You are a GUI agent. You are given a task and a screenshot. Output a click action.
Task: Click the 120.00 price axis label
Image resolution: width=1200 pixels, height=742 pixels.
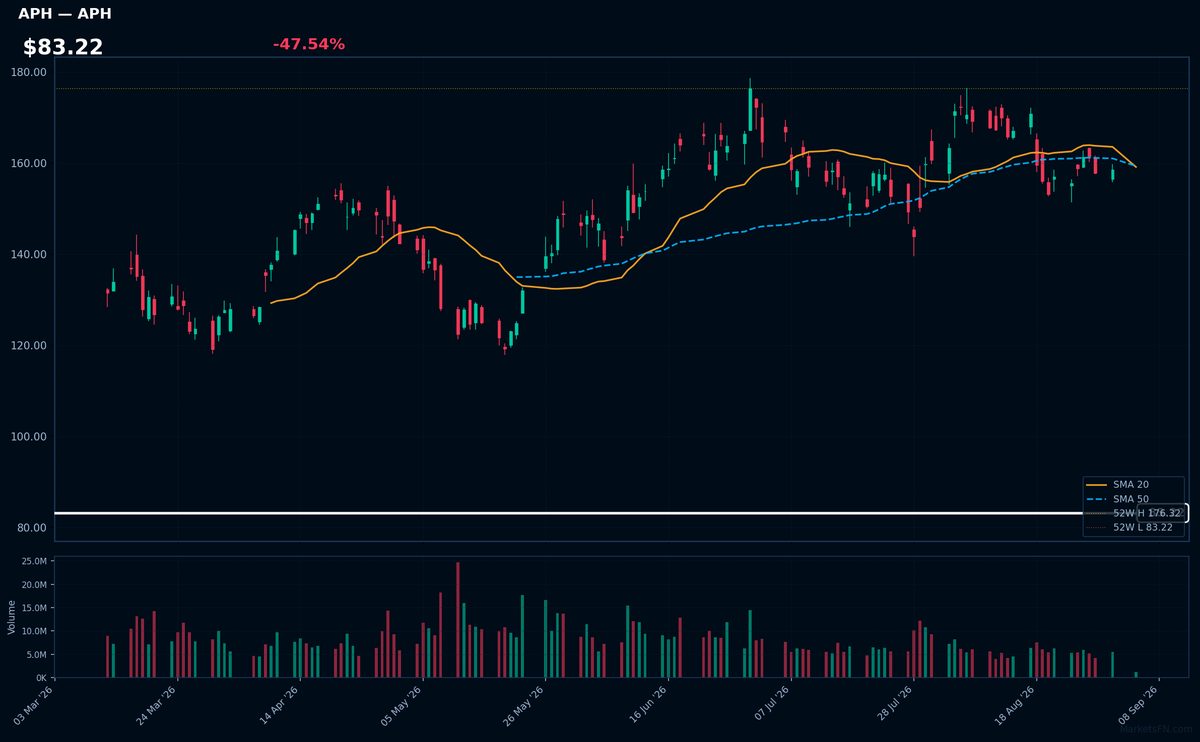pyautogui.click(x=29, y=345)
